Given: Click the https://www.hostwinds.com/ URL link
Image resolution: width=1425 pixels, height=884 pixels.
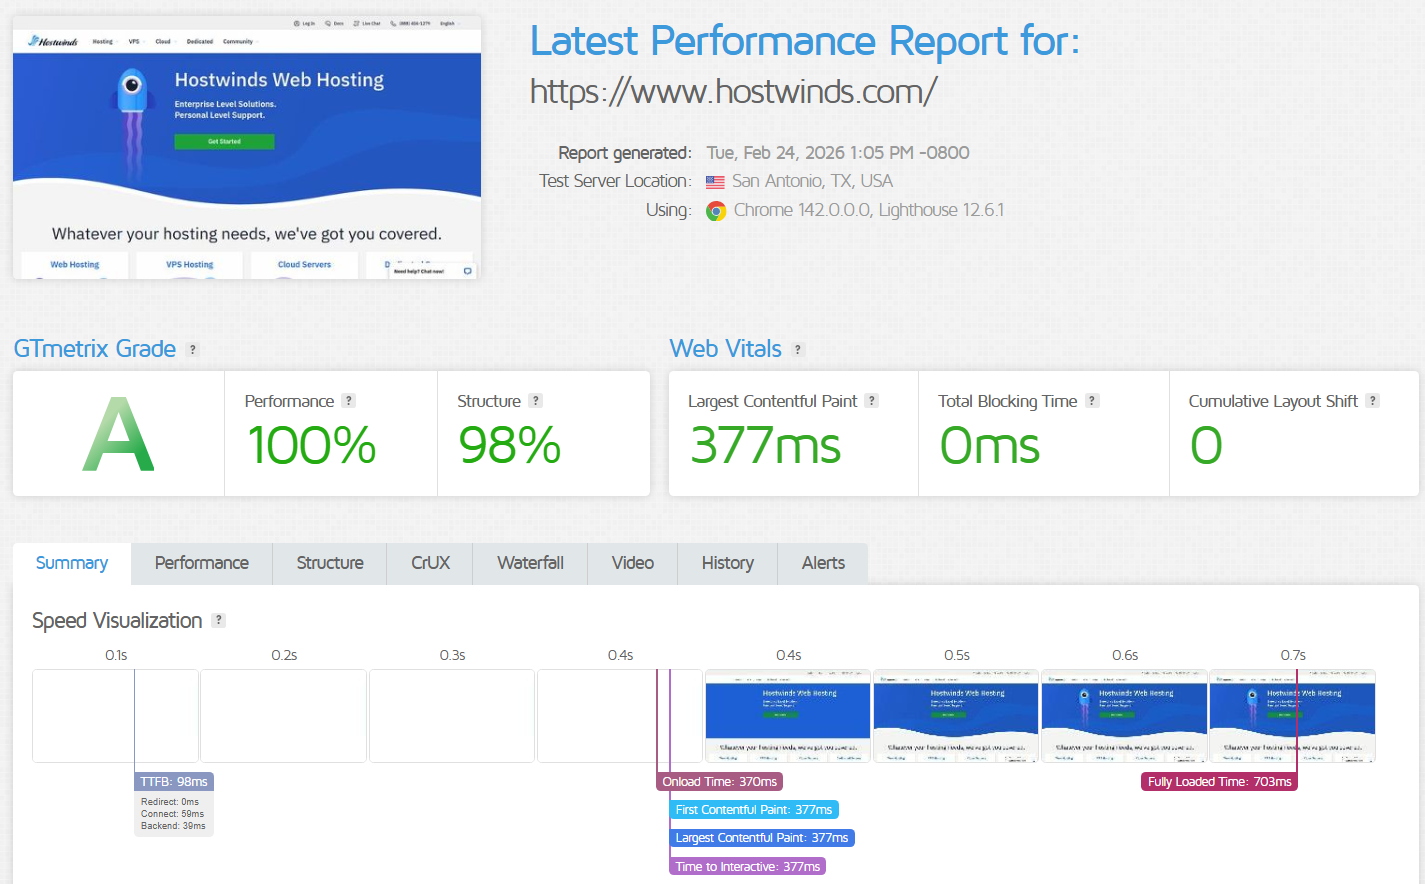Looking at the screenshot, I should tap(733, 92).
